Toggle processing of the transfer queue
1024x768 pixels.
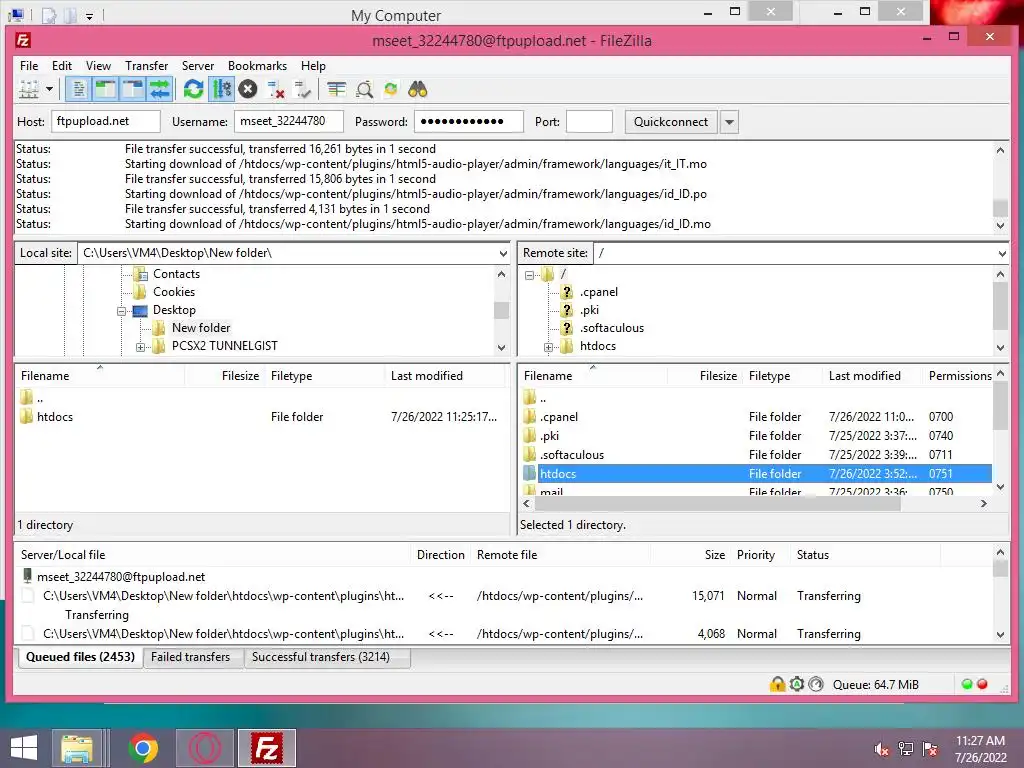[221, 89]
